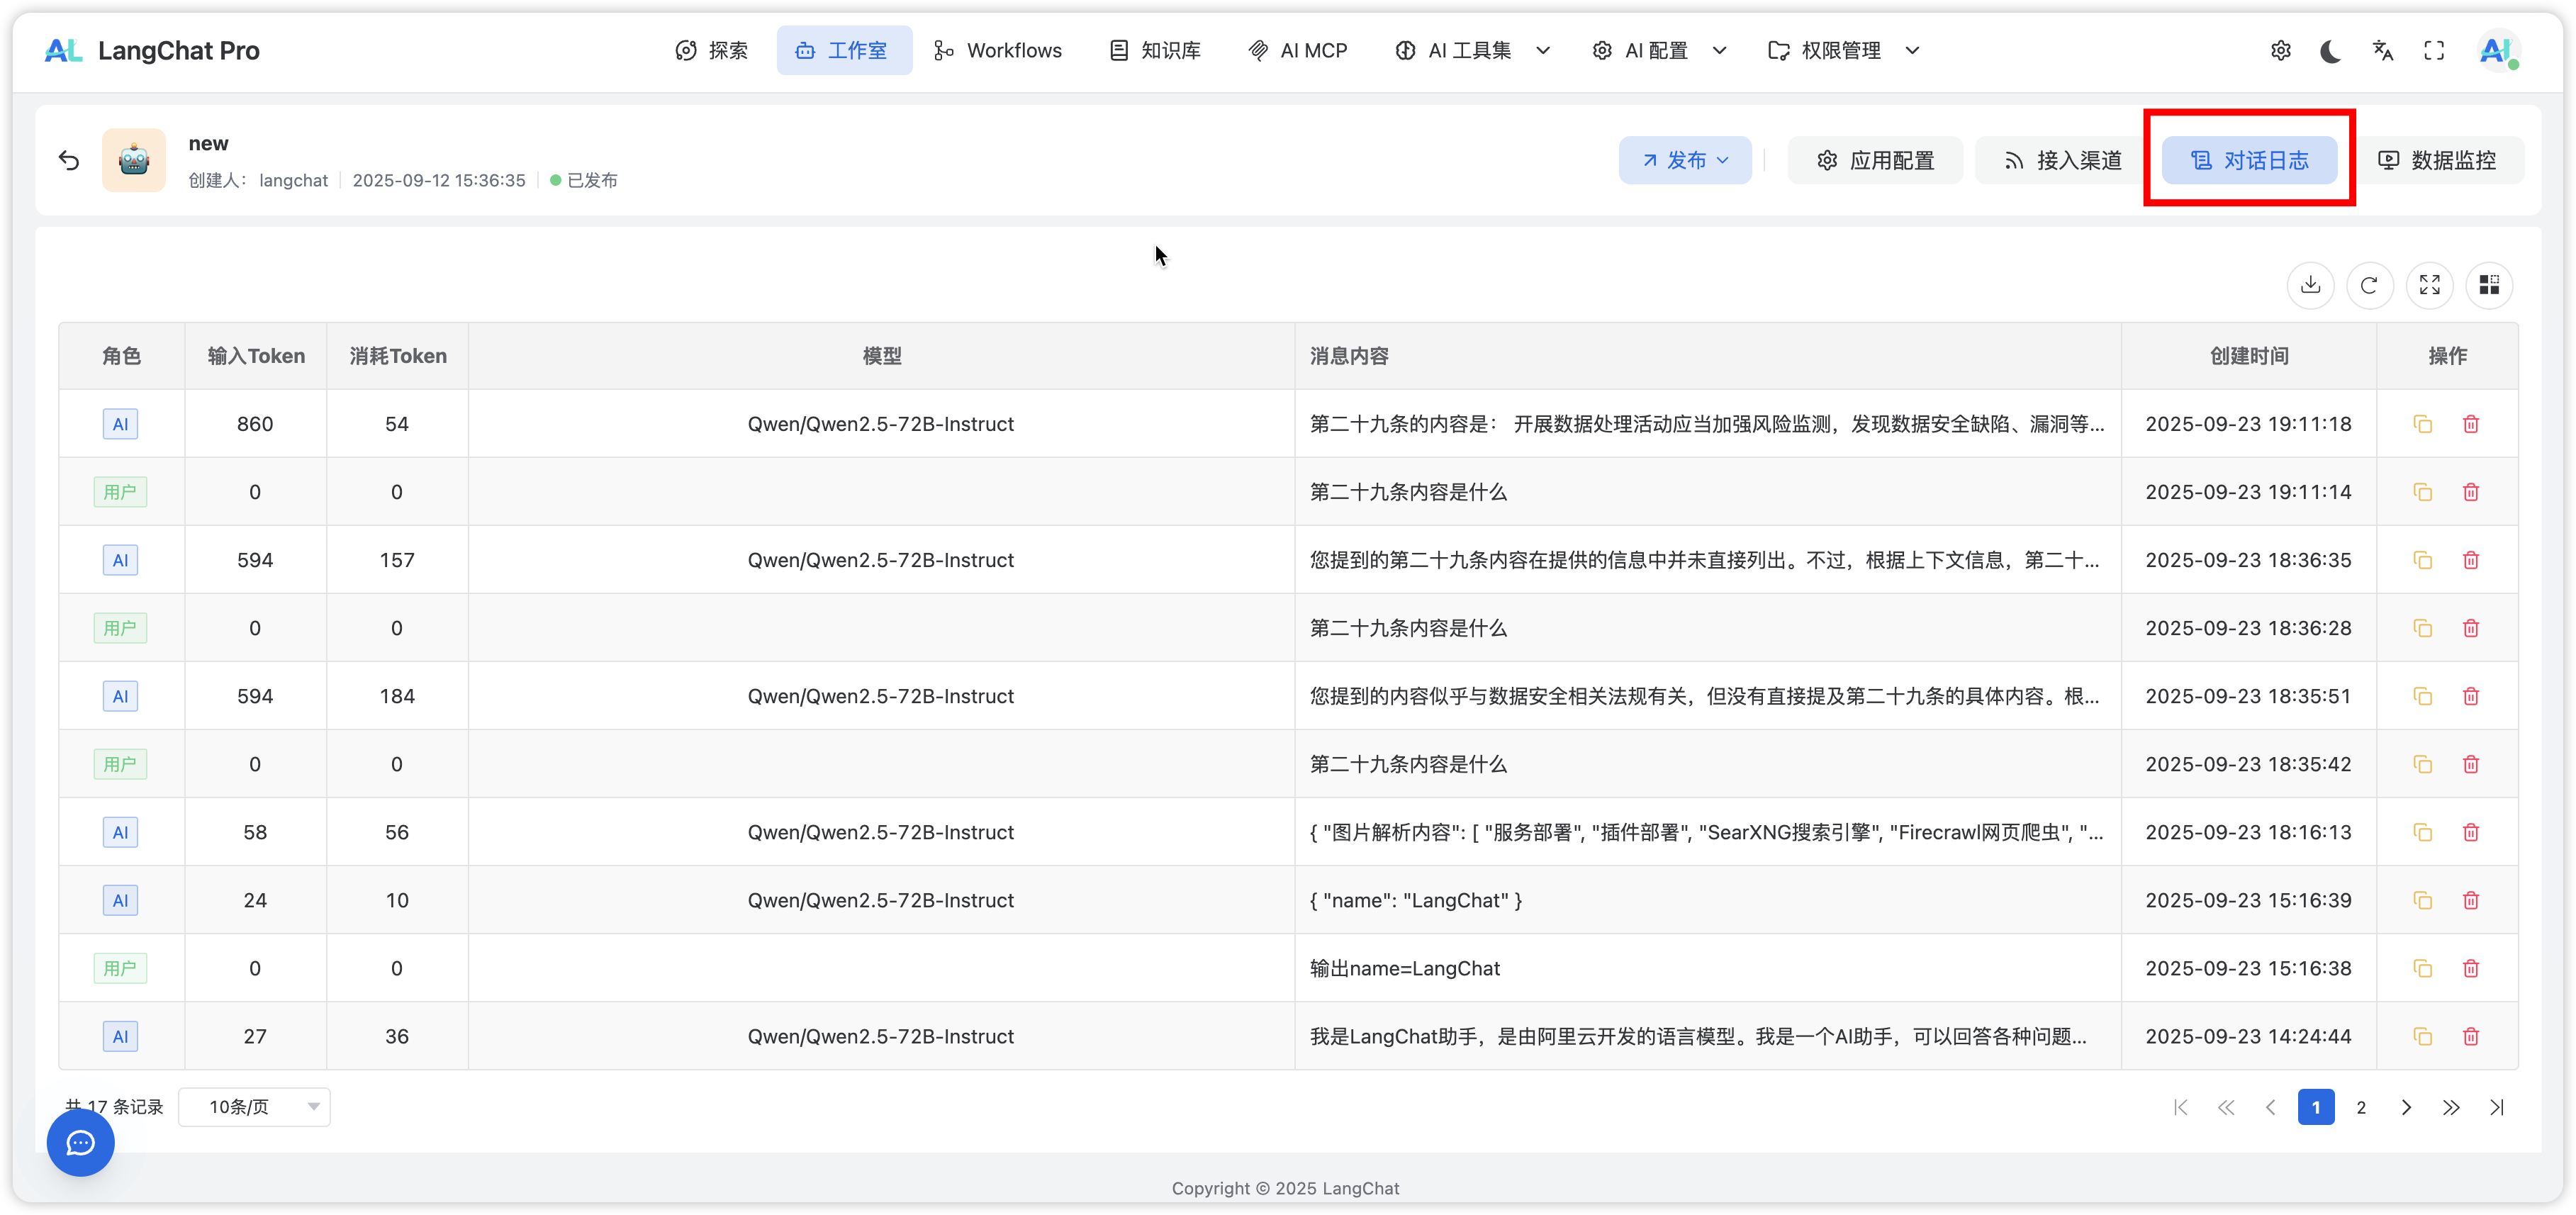This screenshot has height=1215, width=2576.
Task: Go to page 2 of records
Action: tap(2361, 1107)
